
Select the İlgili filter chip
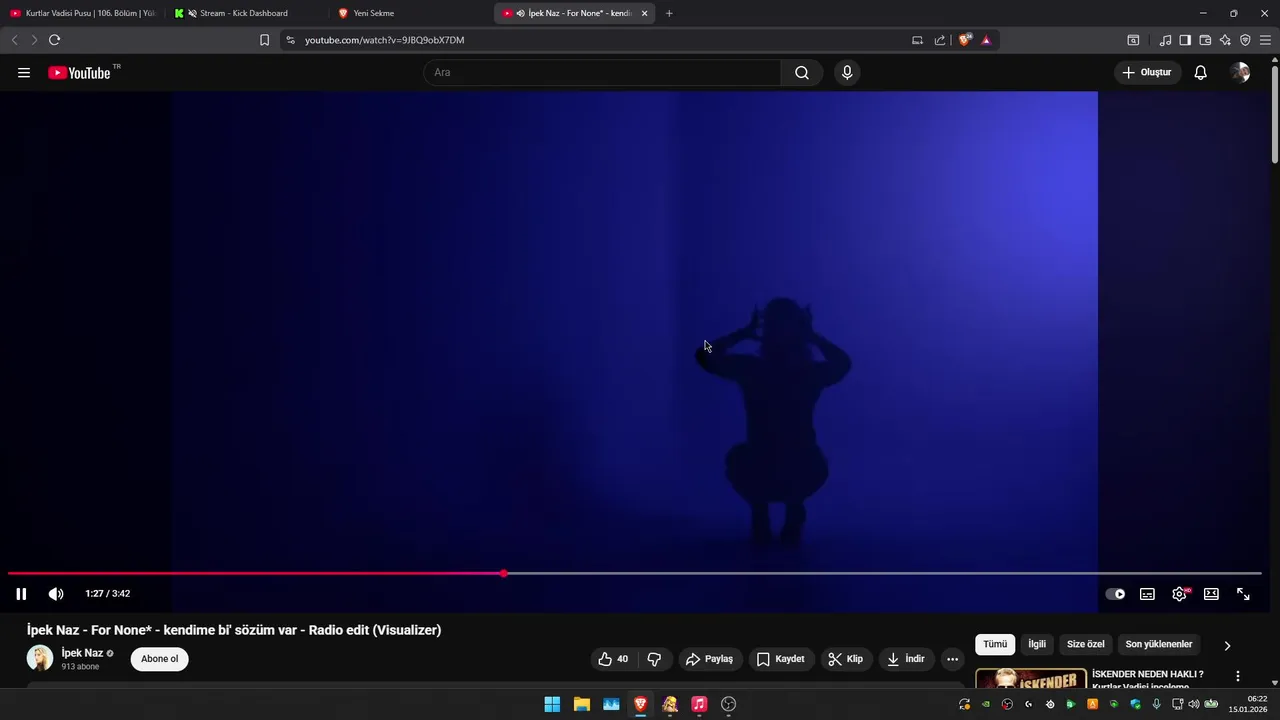click(x=1037, y=645)
